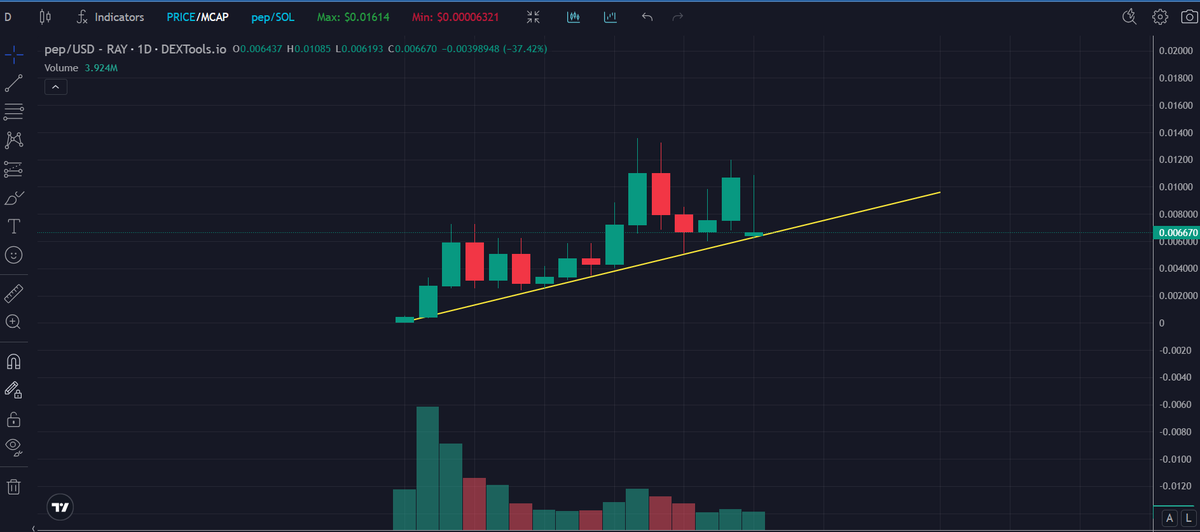Click the open price value O0.006437
This screenshot has width=1200, height=532.
pyautogui.click(x=257, y=49)
